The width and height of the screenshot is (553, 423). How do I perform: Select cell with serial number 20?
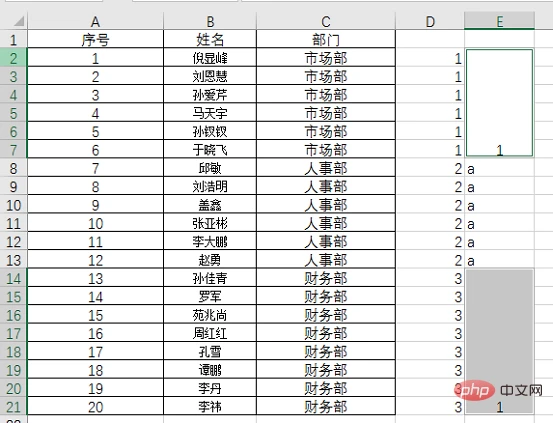coord(95,407)
